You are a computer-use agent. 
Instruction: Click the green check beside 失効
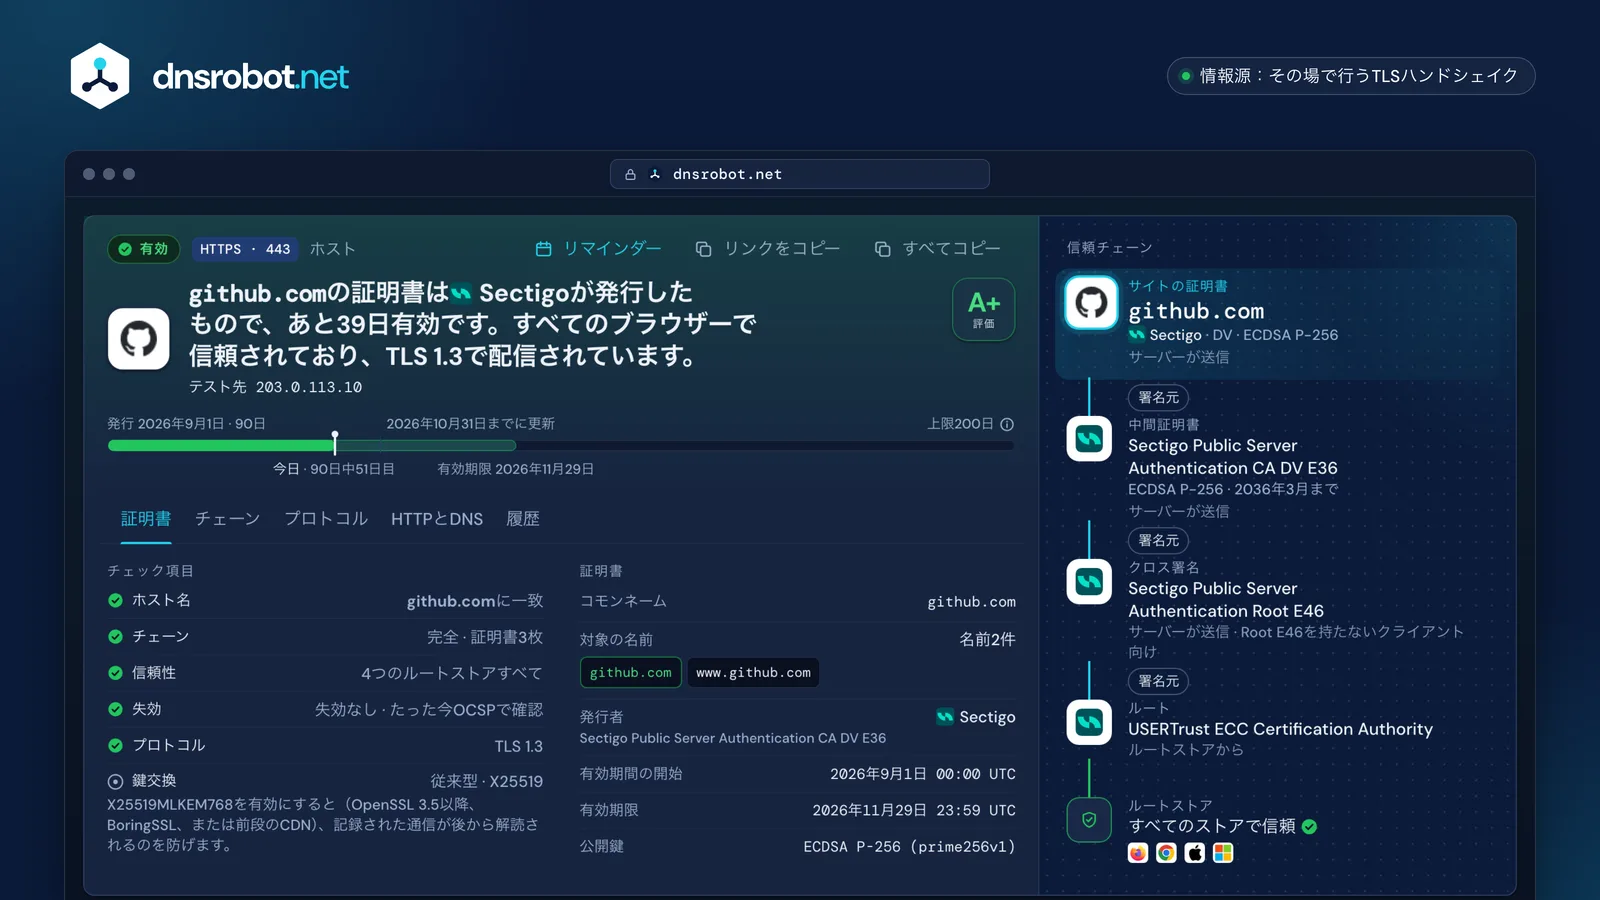pyautogui.click(x=116, y=709)
